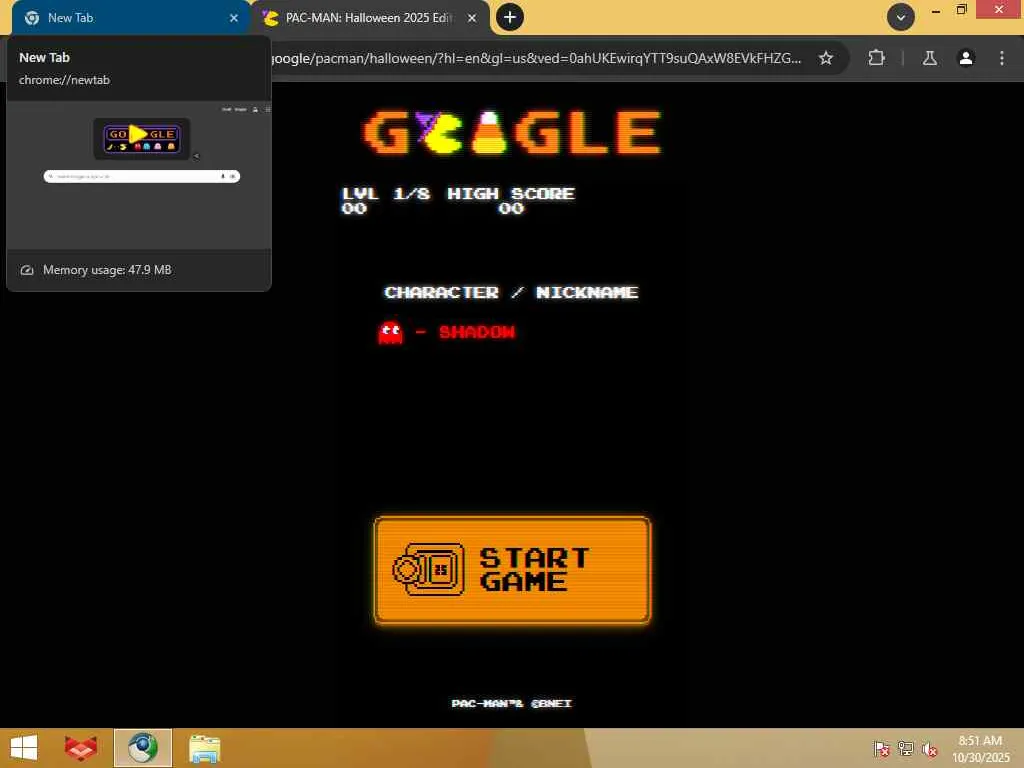Open the clock showing 8:51 AM
This screenshot has width=1024, height=768.
pos(980,748)
